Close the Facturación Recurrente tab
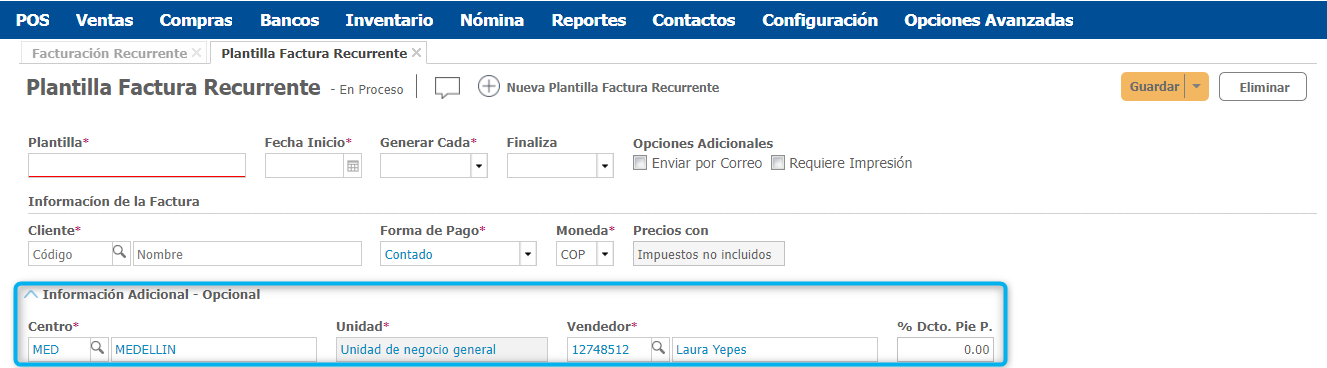Screen dimensions: 1327x368 click(196, 53)
